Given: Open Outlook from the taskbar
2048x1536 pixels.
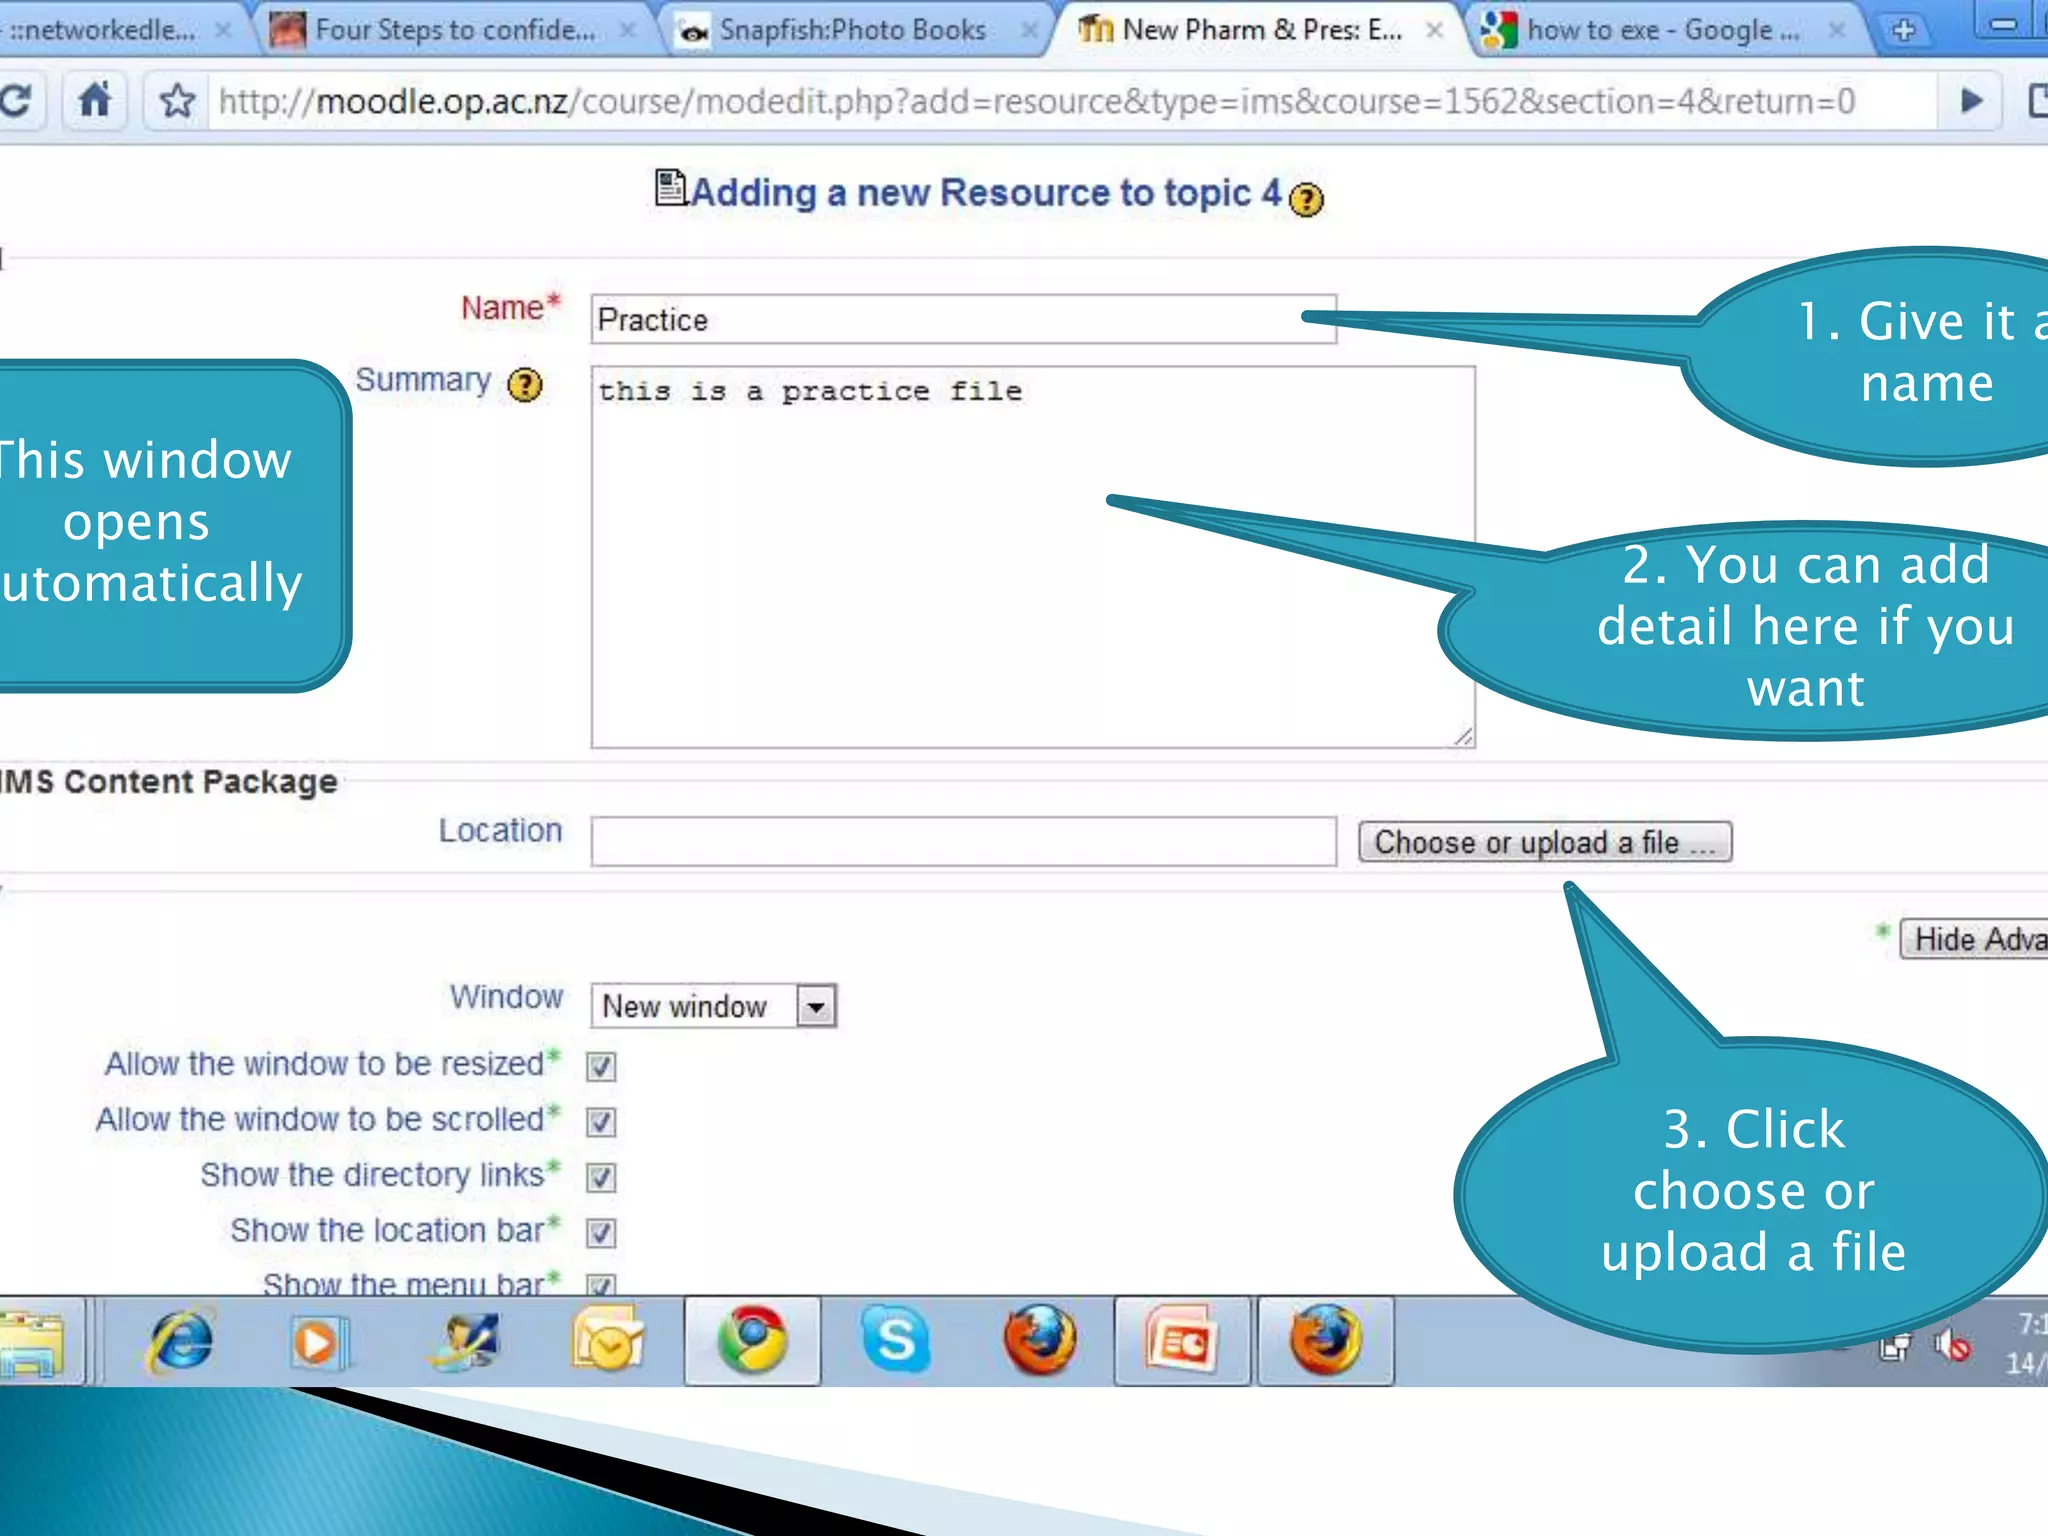Looking at the screenshot, I should (x=607, y=1341).
